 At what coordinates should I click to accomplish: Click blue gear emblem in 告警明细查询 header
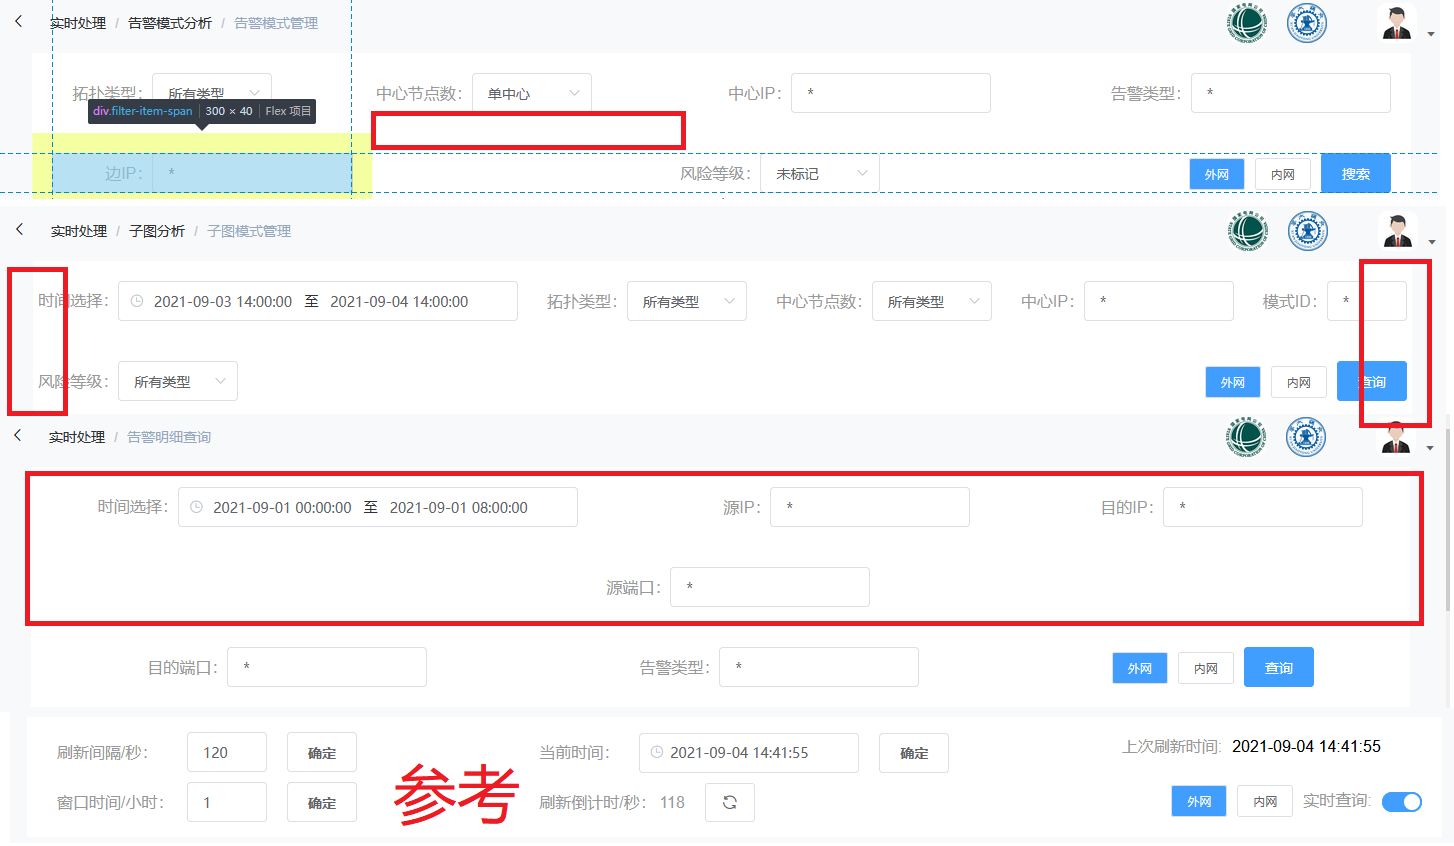click(x=1305, y=438)
